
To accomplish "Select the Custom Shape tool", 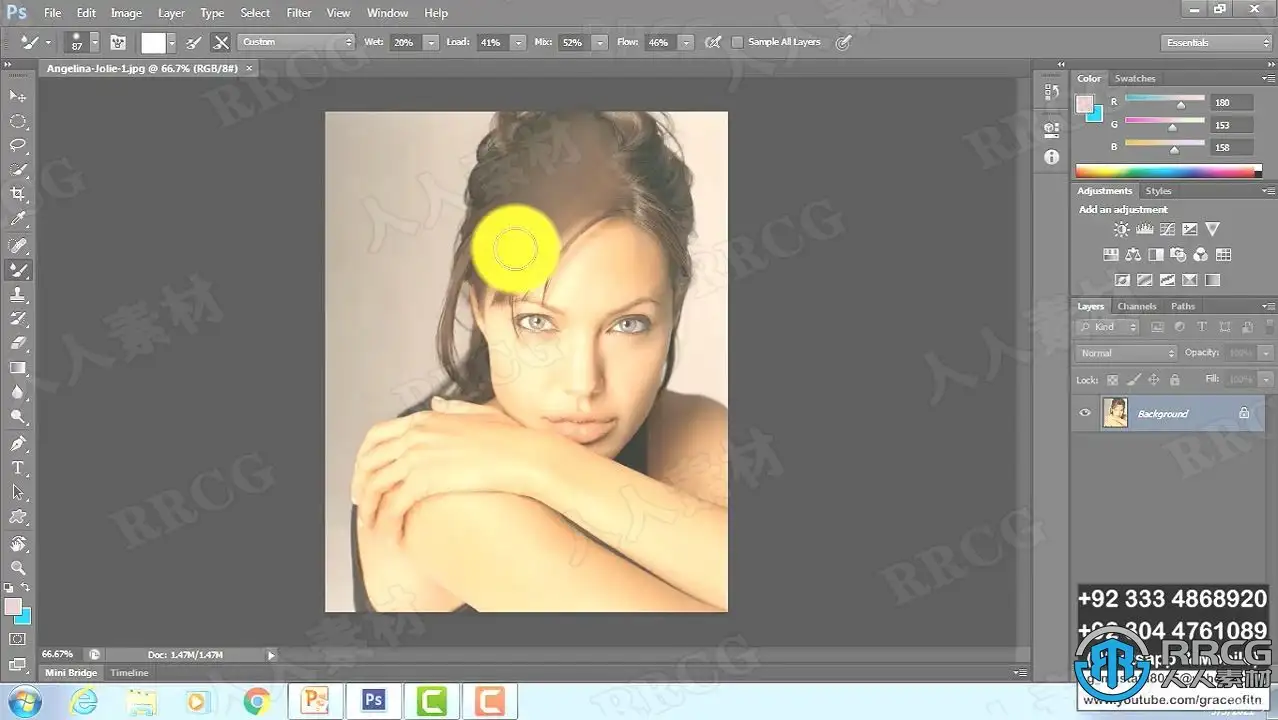I will click(18, 517).
